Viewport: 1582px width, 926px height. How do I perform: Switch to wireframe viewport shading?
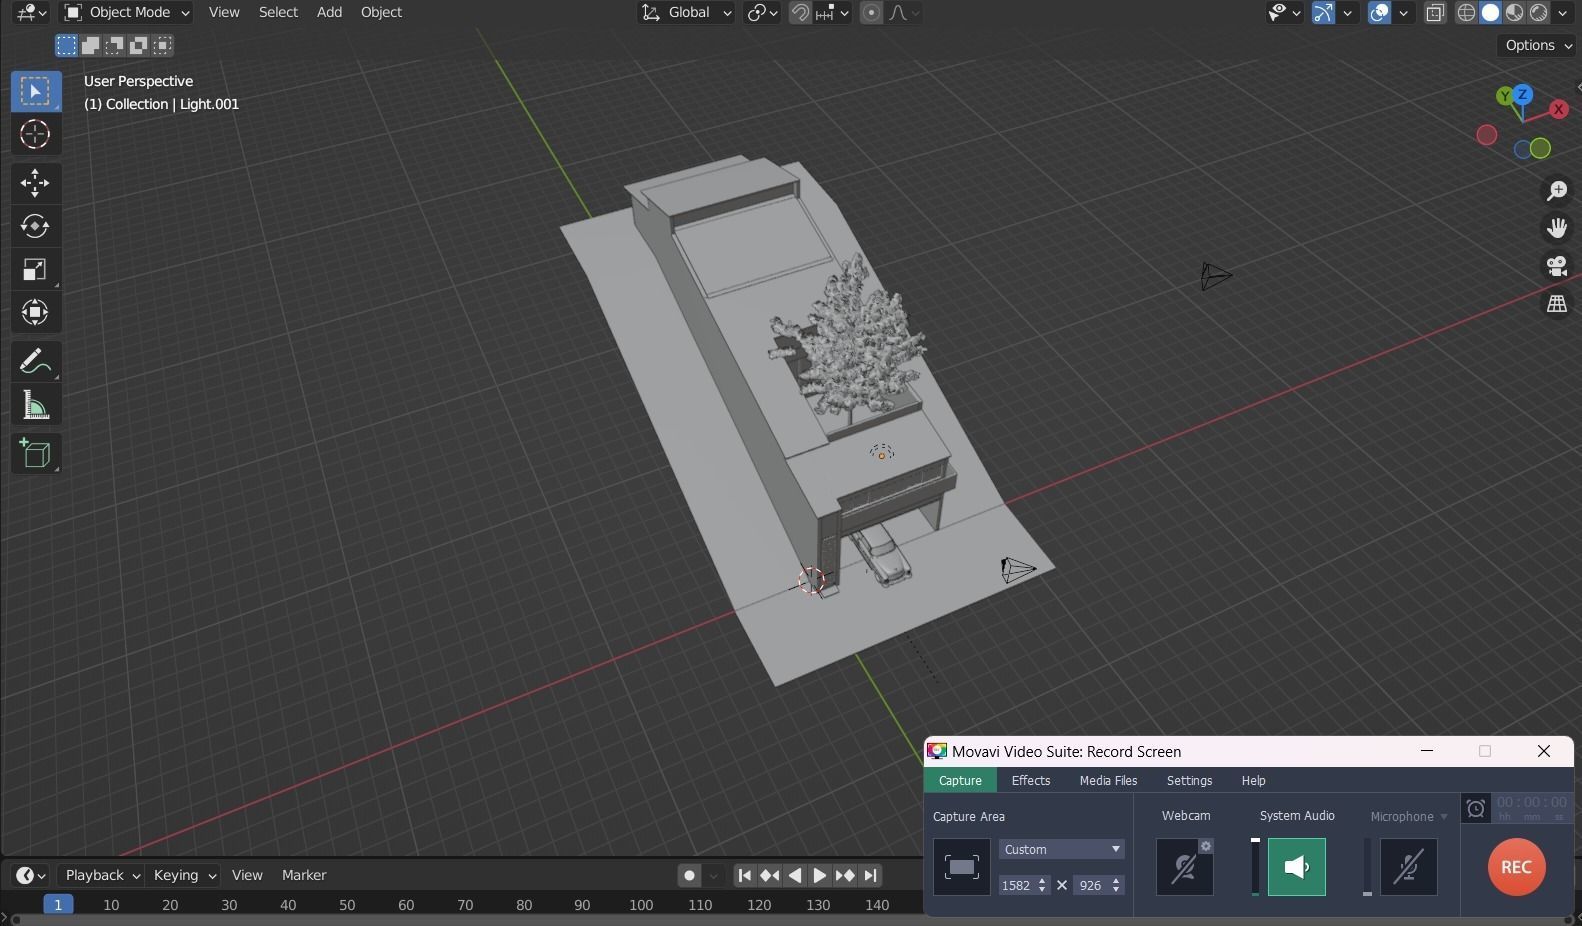tap(1466, 12)
